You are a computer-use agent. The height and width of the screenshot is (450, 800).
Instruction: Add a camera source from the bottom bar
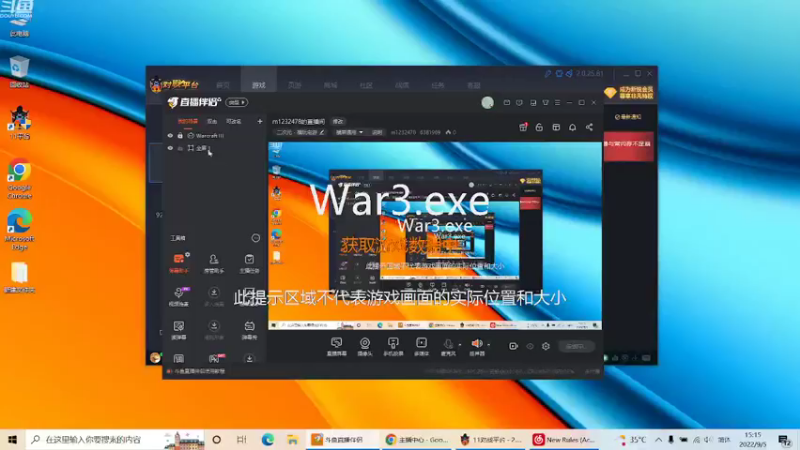tap(365, 346)
